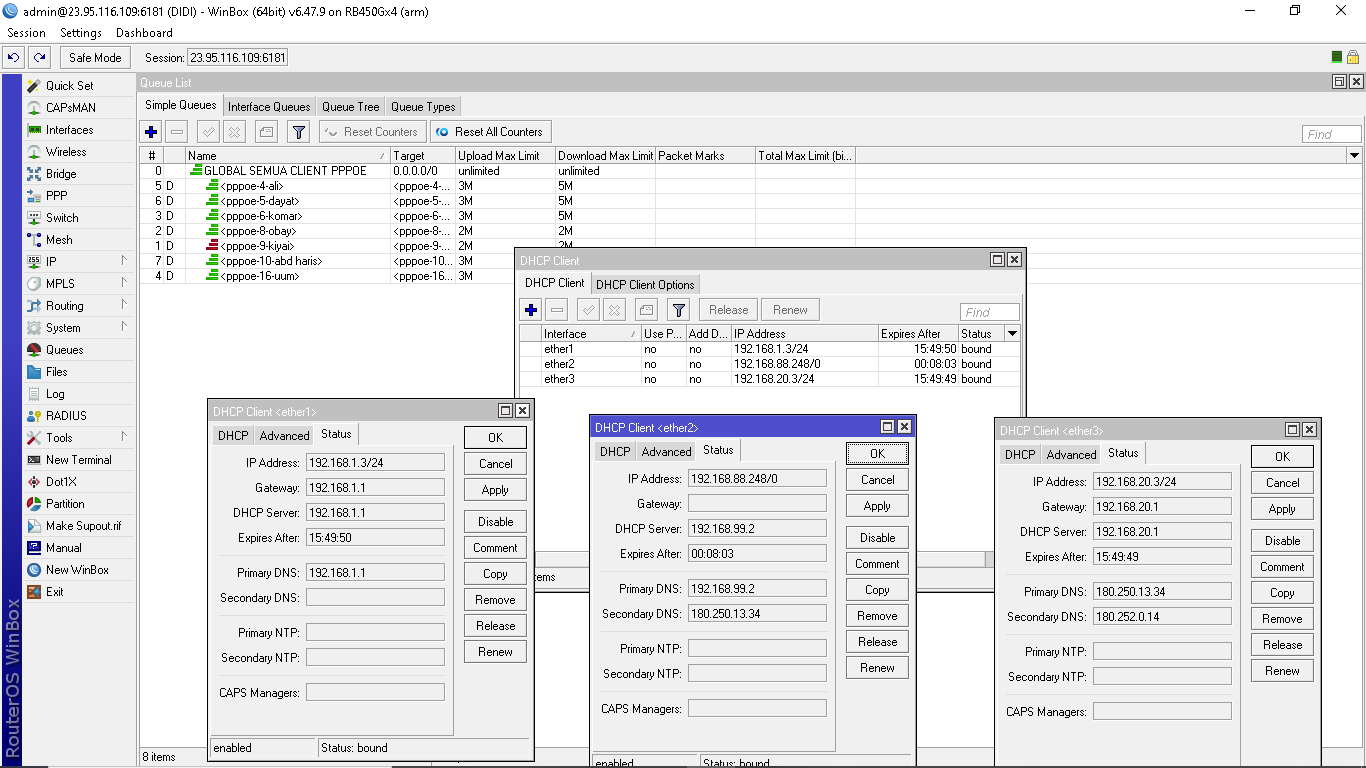1366x768 pixels.
Task: Open the DHCP Client filter funnel
Action: [679, 310]
